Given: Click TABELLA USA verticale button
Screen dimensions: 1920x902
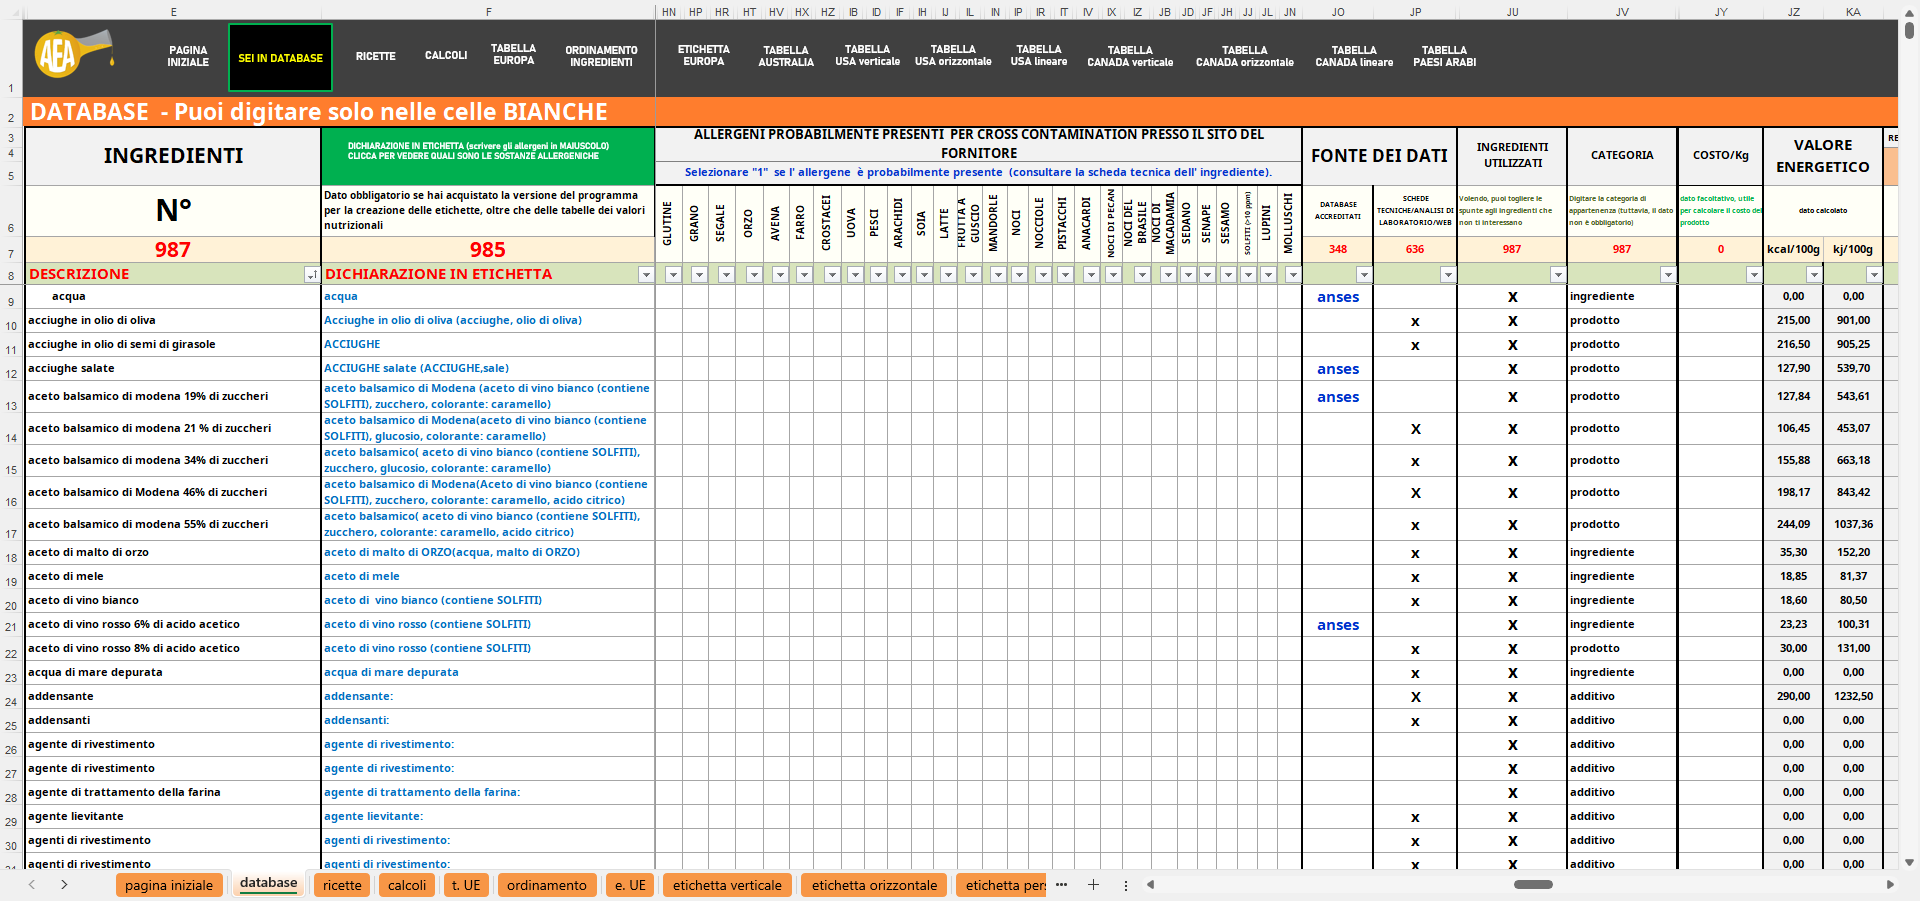Looking at the screenshot, I should click(x=867, y=55).
